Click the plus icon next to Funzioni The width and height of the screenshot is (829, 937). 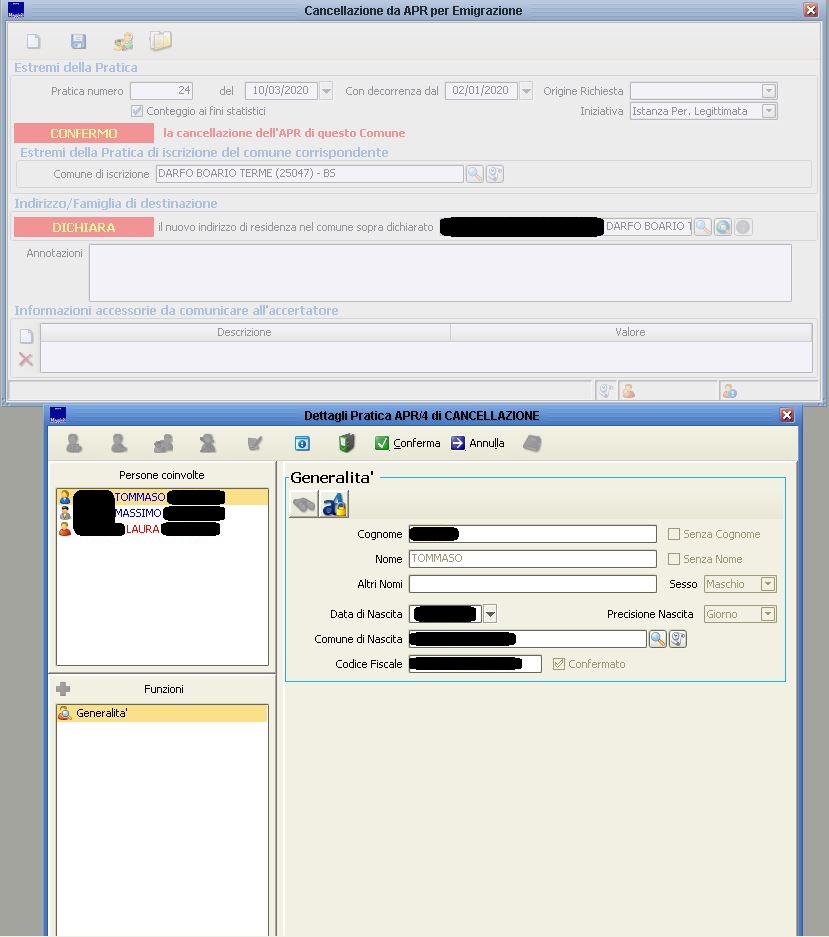pos(63,689)
